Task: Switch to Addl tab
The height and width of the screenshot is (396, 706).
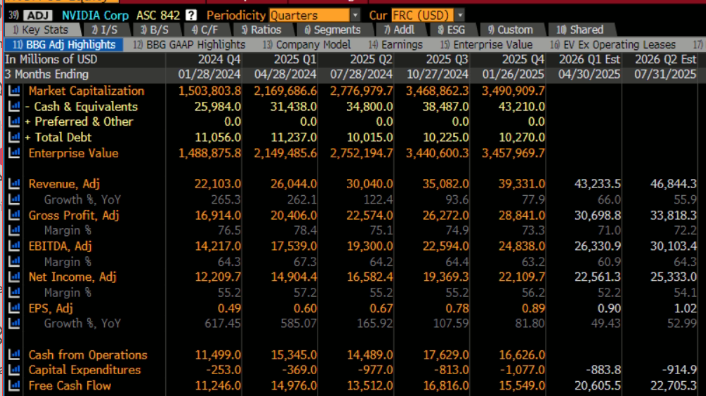Action: [x=400, y=30]
